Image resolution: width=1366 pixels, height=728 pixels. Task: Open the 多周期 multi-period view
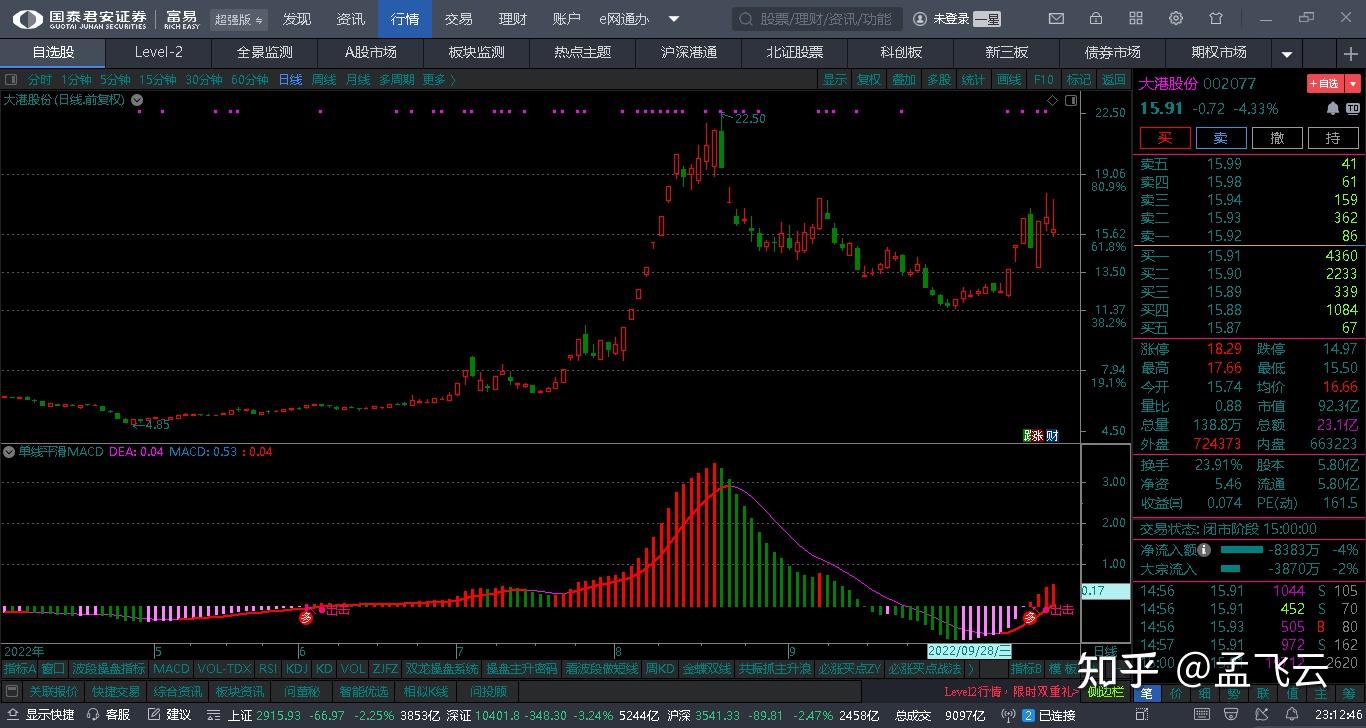point(396,80)
